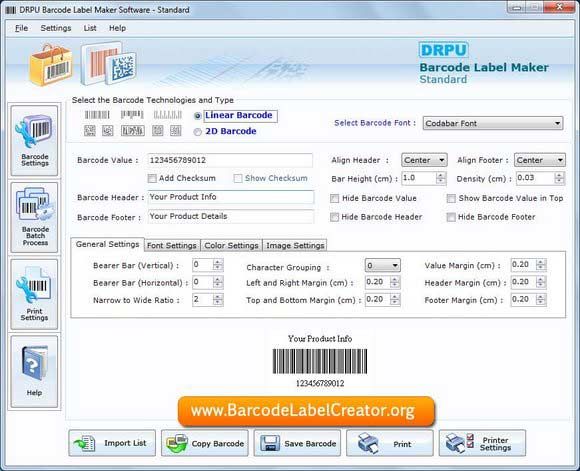Click the third linear barcode sample icon
Viewport: 580px width, 471px height.
[168, 115]
